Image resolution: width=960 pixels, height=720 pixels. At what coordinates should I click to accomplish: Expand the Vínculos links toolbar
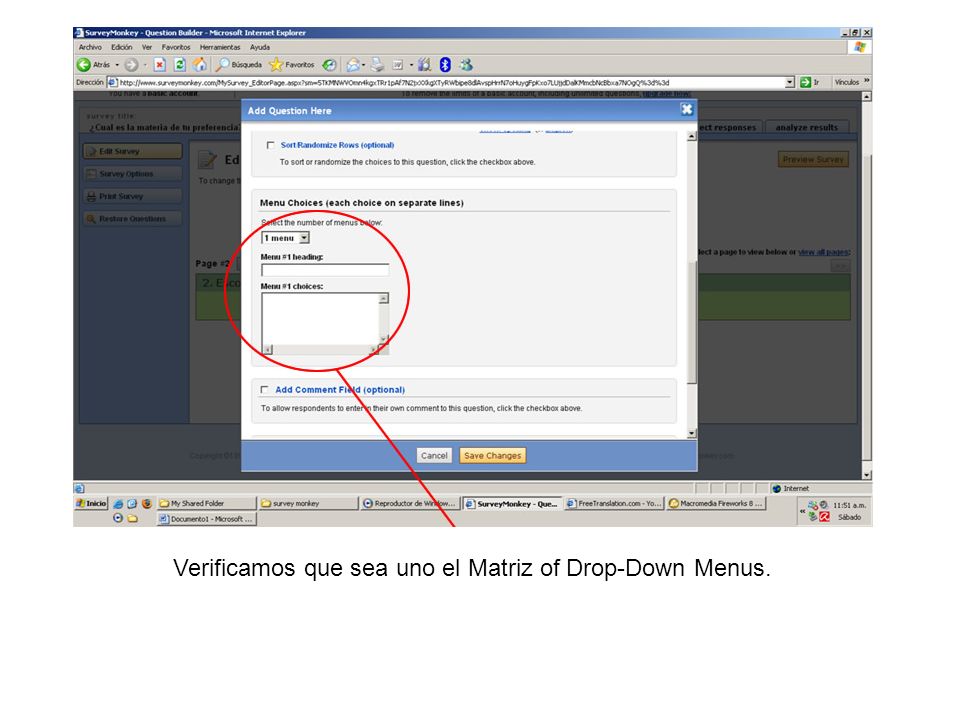click(866, 80)
